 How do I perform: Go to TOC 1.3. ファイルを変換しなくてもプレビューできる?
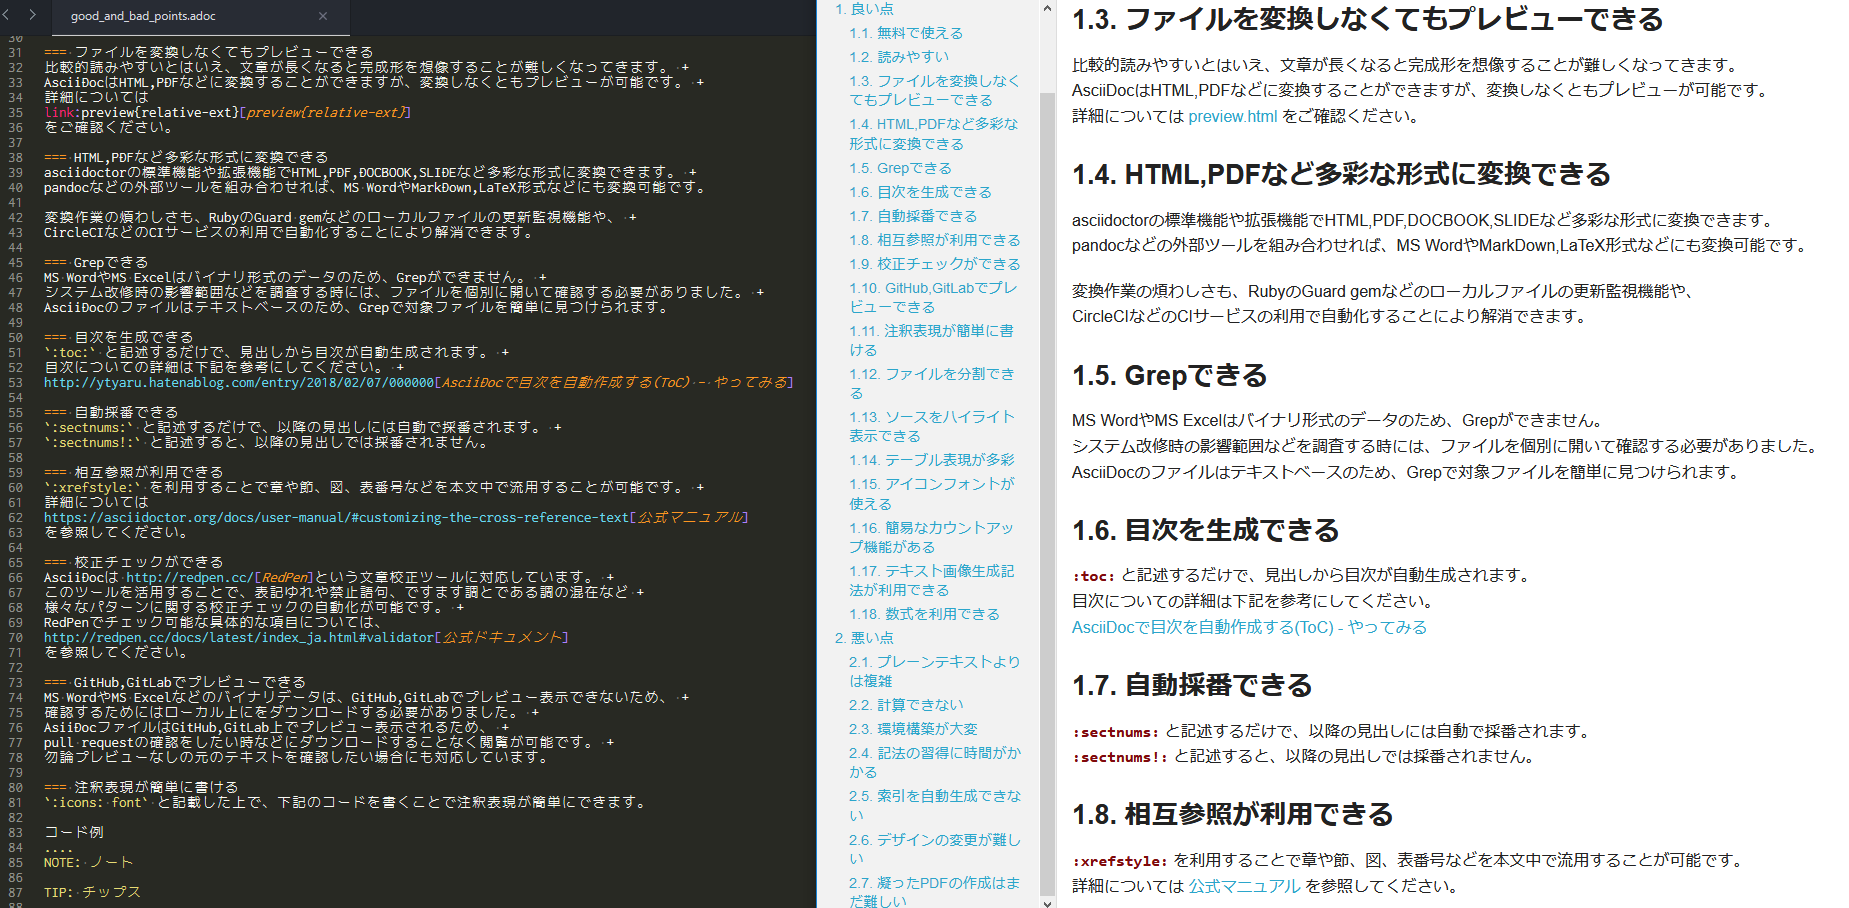[x=934, y=90]
